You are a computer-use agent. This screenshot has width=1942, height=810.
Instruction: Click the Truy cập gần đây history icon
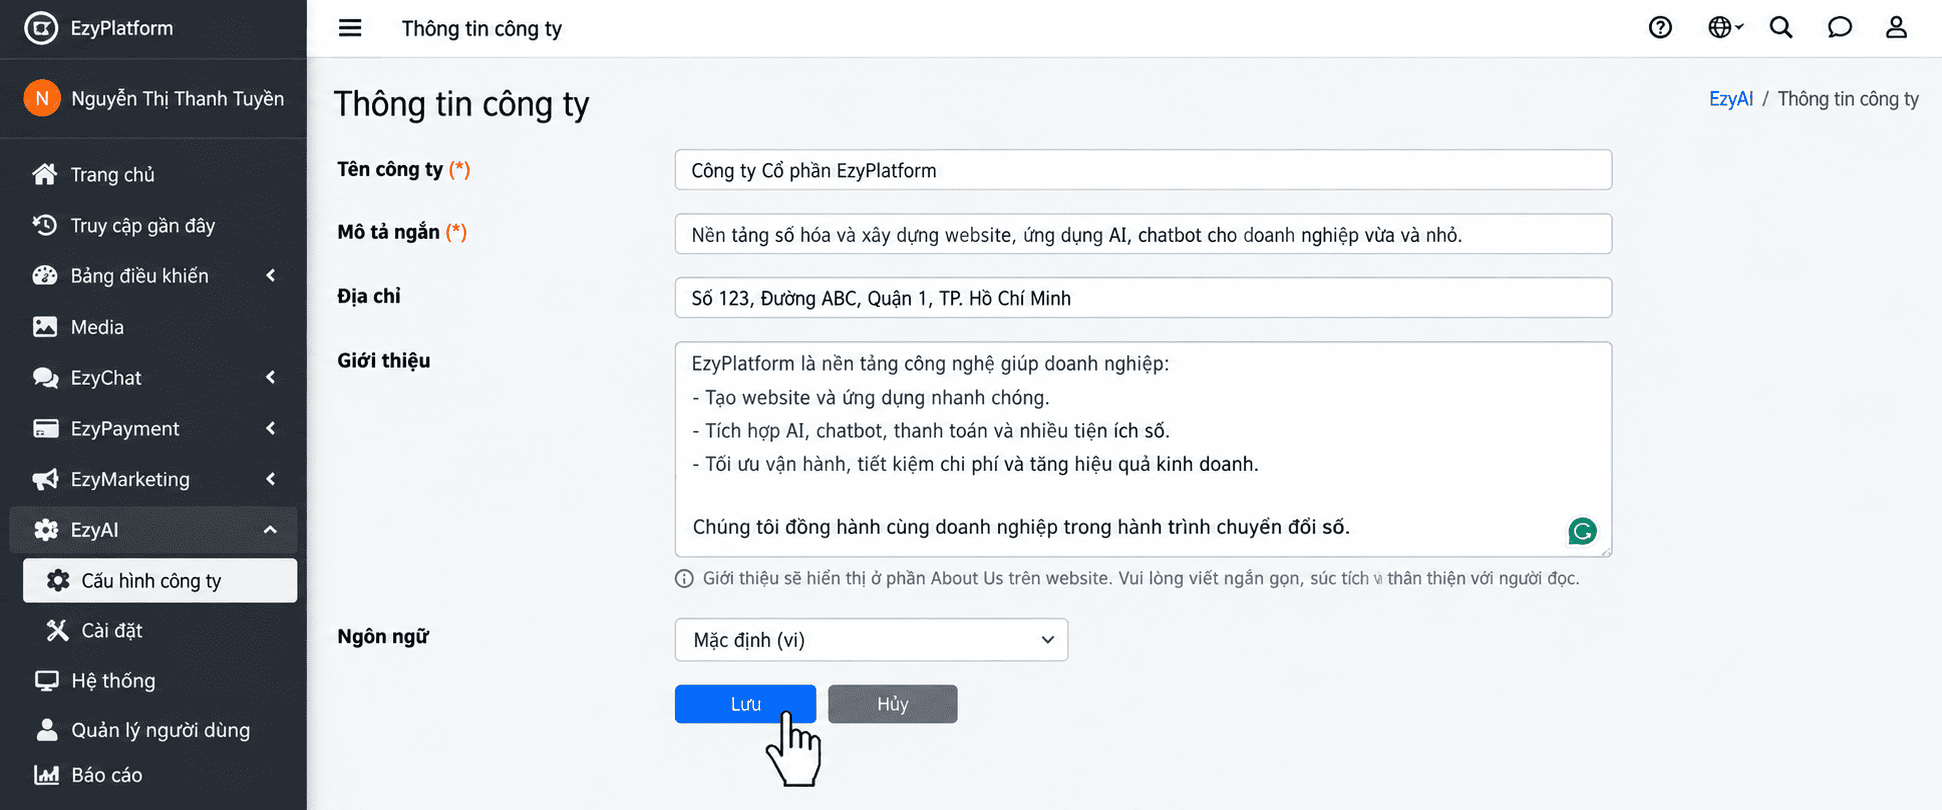coord(45,225)
